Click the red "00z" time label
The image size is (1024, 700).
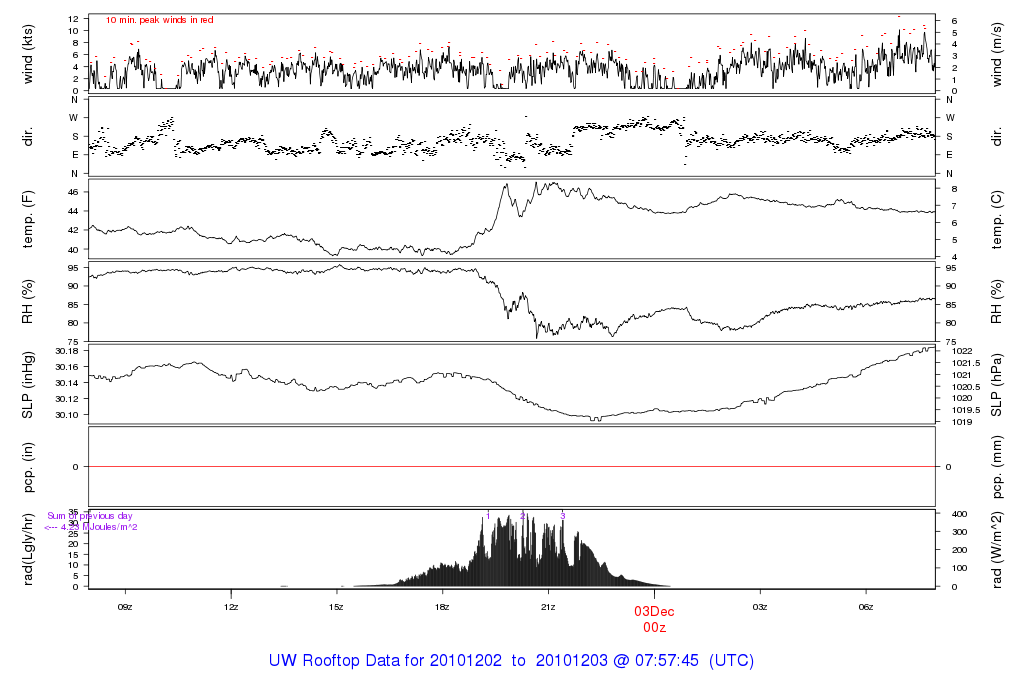coord(654,628)
